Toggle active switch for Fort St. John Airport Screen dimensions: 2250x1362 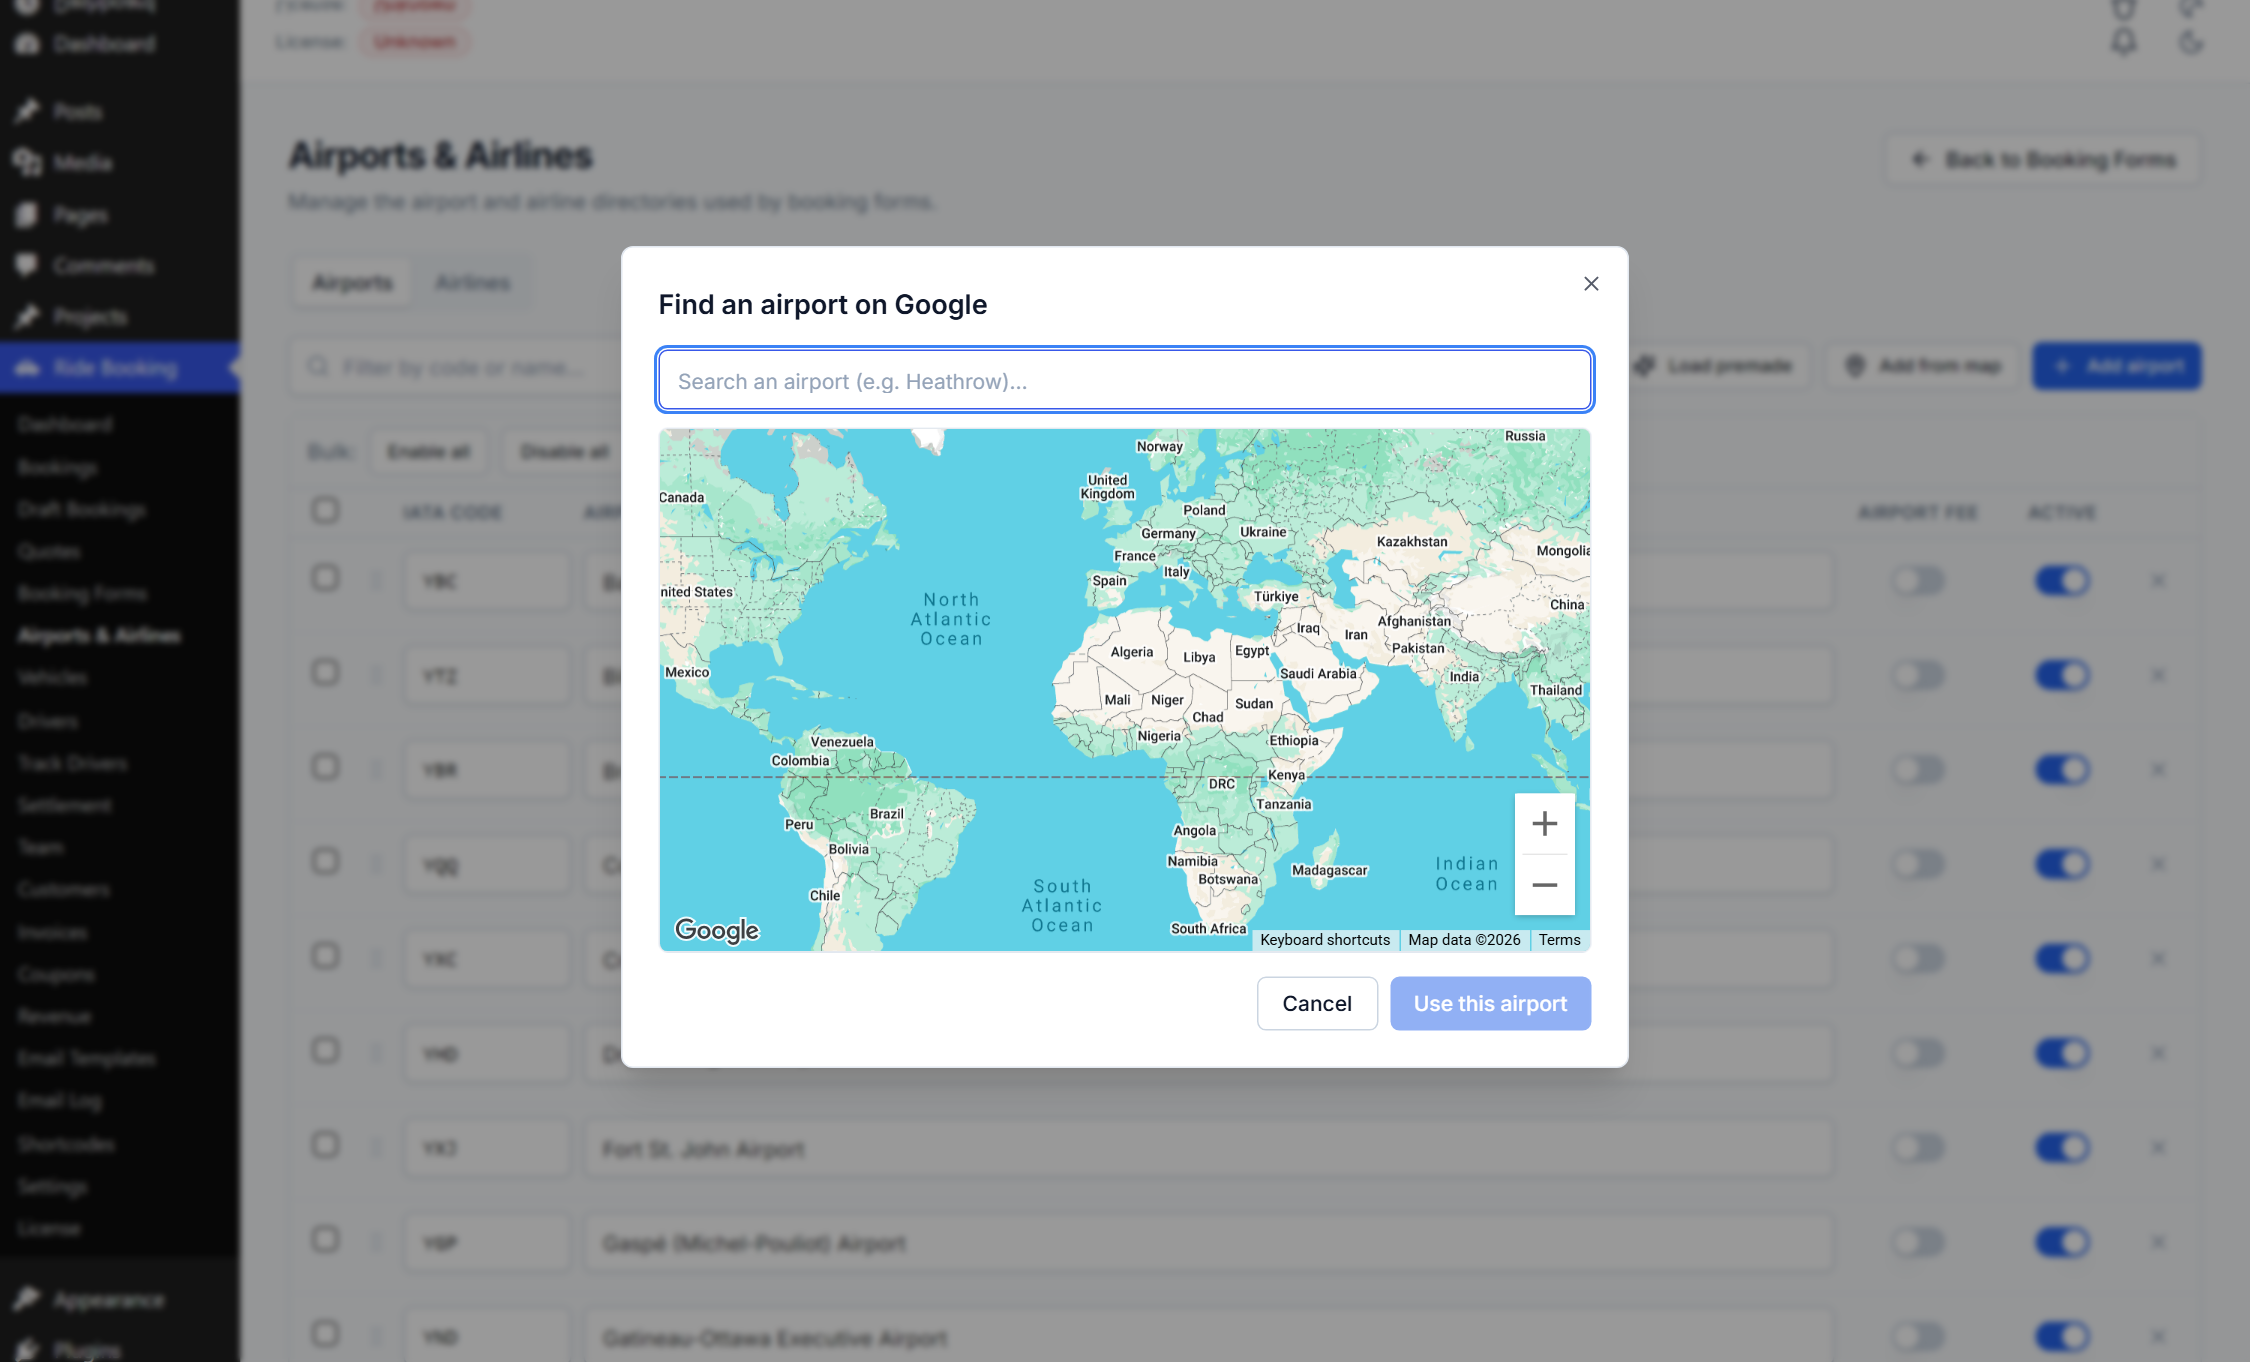2062,1148
